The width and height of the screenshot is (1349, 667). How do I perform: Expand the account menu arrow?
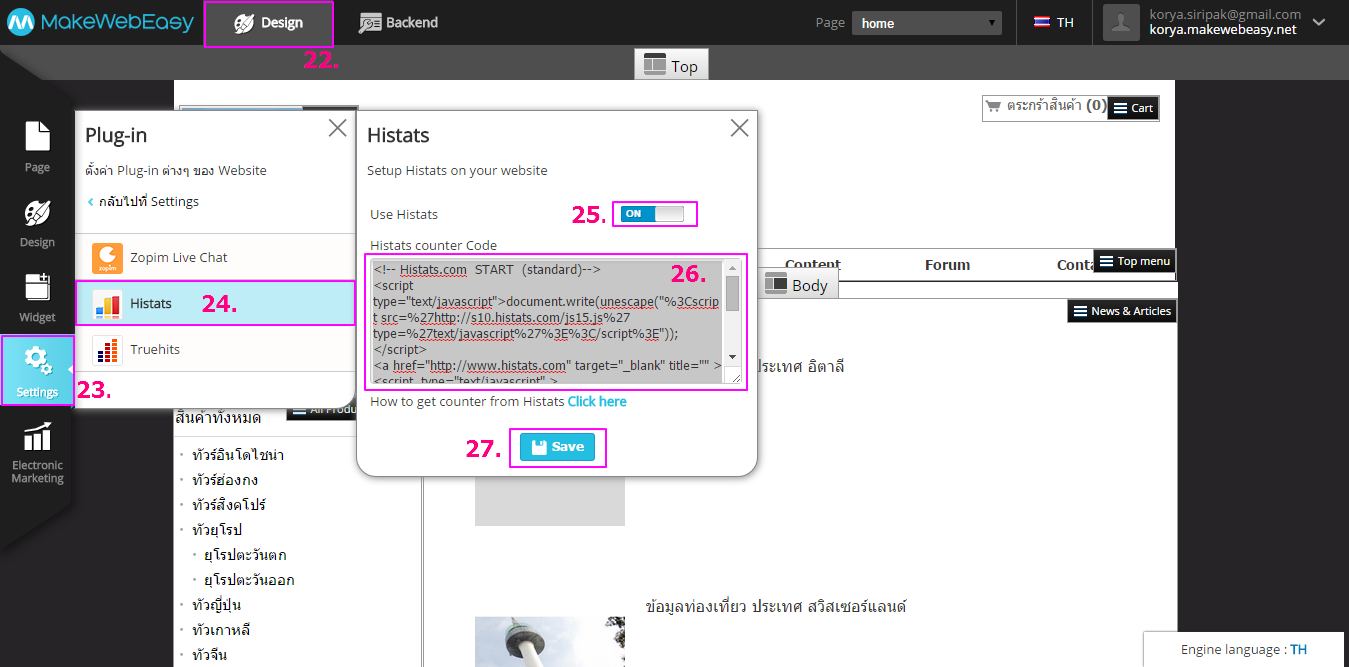[1318, 22]
